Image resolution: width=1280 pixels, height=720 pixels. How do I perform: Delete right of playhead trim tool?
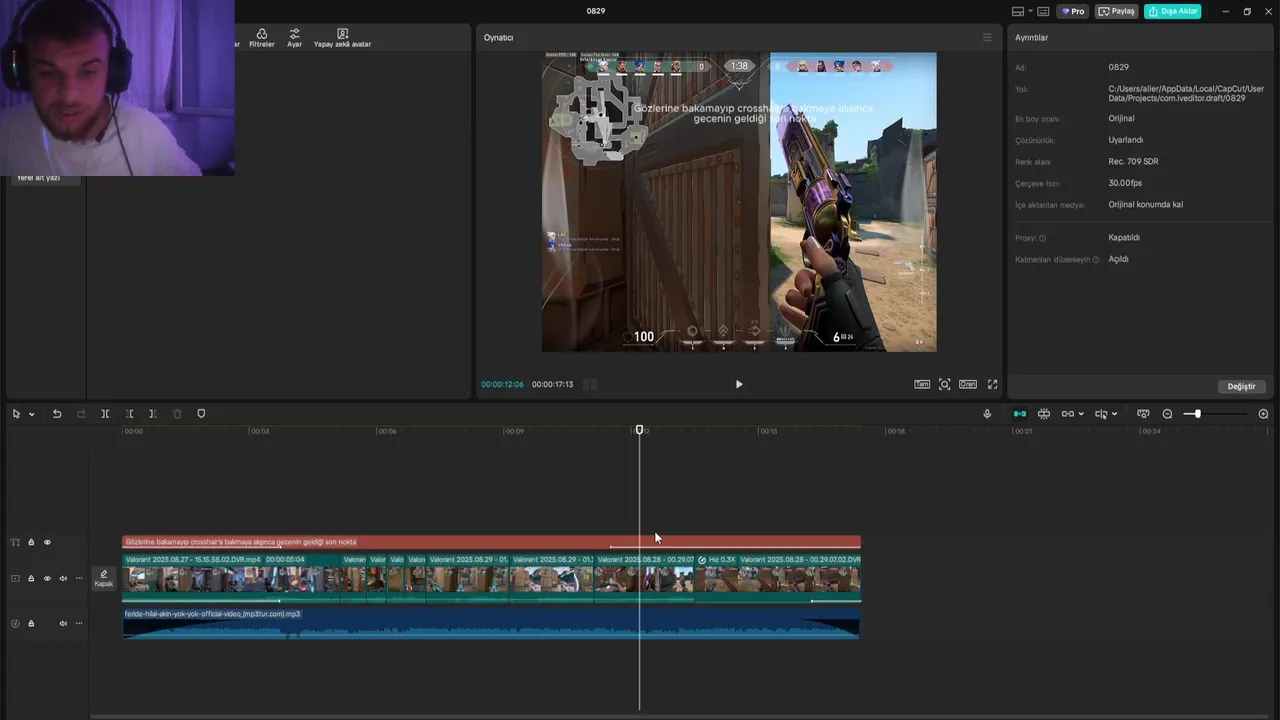[x=153, y=414]
